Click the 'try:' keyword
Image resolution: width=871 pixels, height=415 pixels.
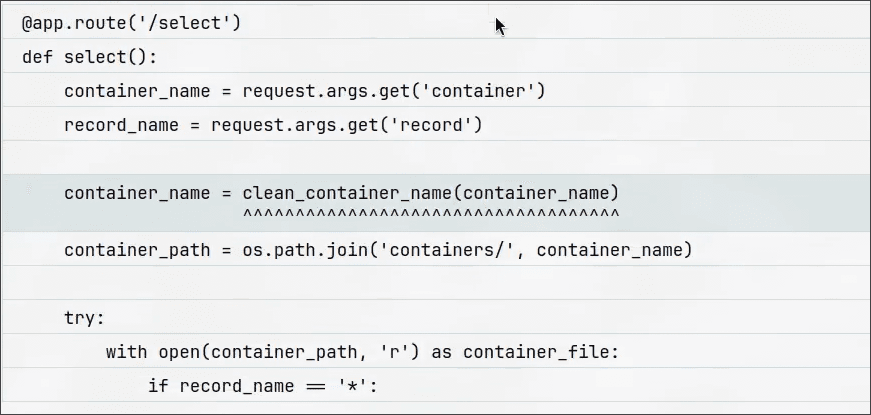tap(84, 318)
